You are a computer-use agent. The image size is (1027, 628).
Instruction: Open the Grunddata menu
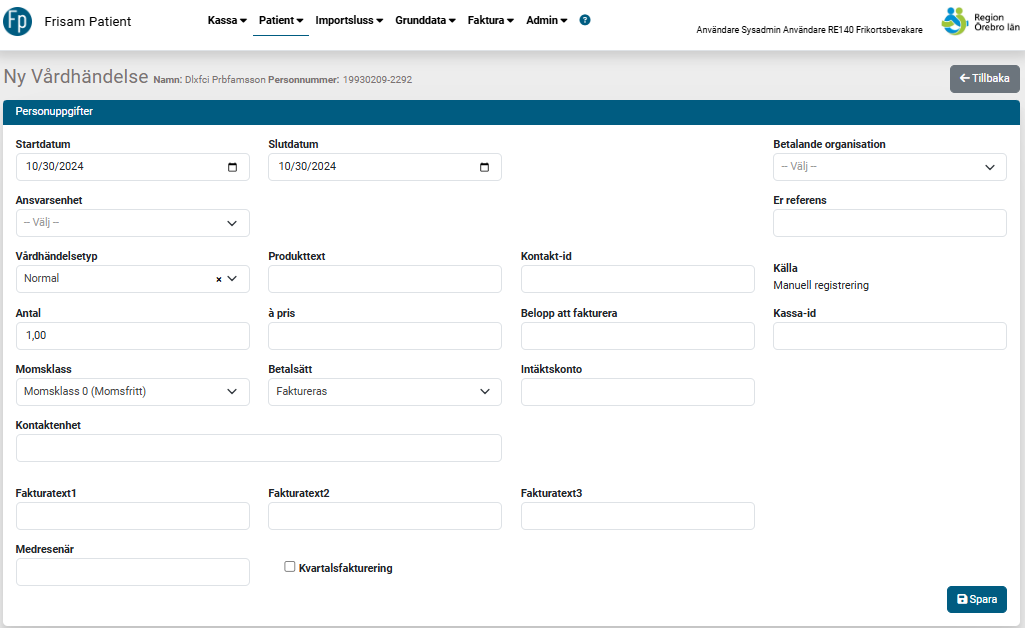pos(425,20)
